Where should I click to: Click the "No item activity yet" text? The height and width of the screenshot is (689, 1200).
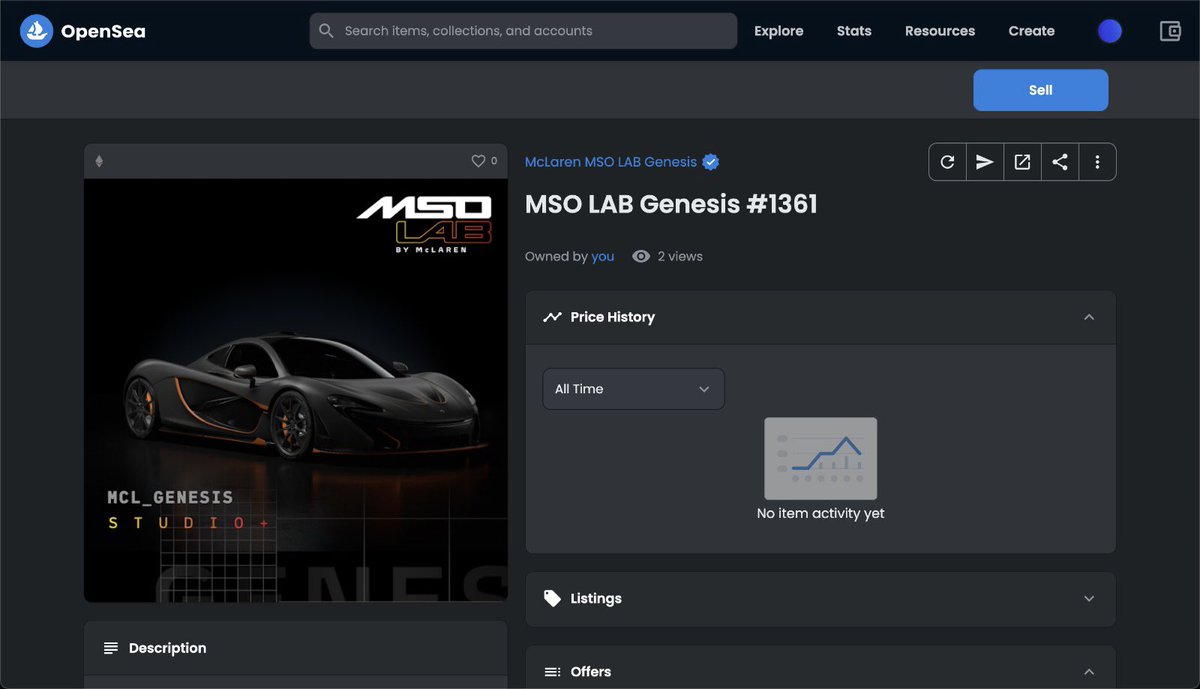coord(821,514)
